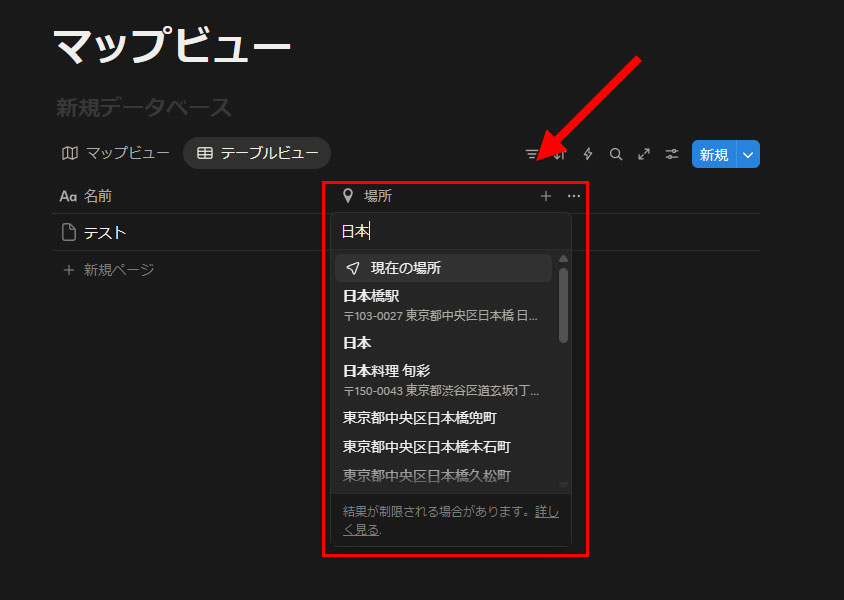The height and width of the screenshot is (600, 844).
Task: Click the suggestion list scrollbar thumb
Action: [x=563, y=304]
